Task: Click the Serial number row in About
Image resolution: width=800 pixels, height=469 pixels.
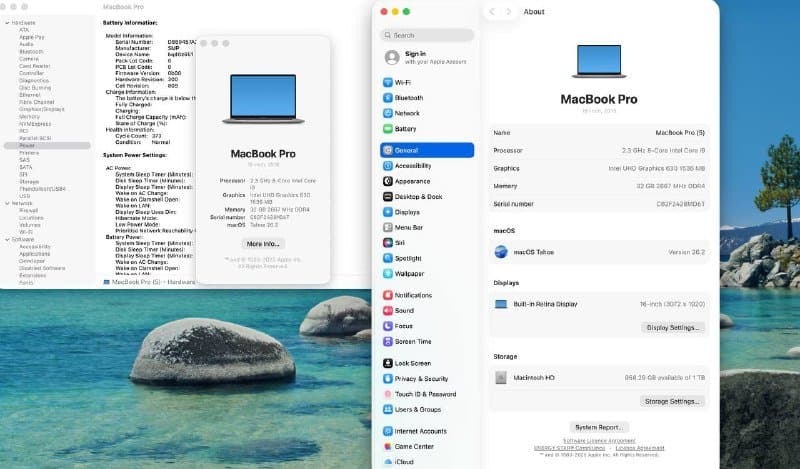Action: pos(599,204)
